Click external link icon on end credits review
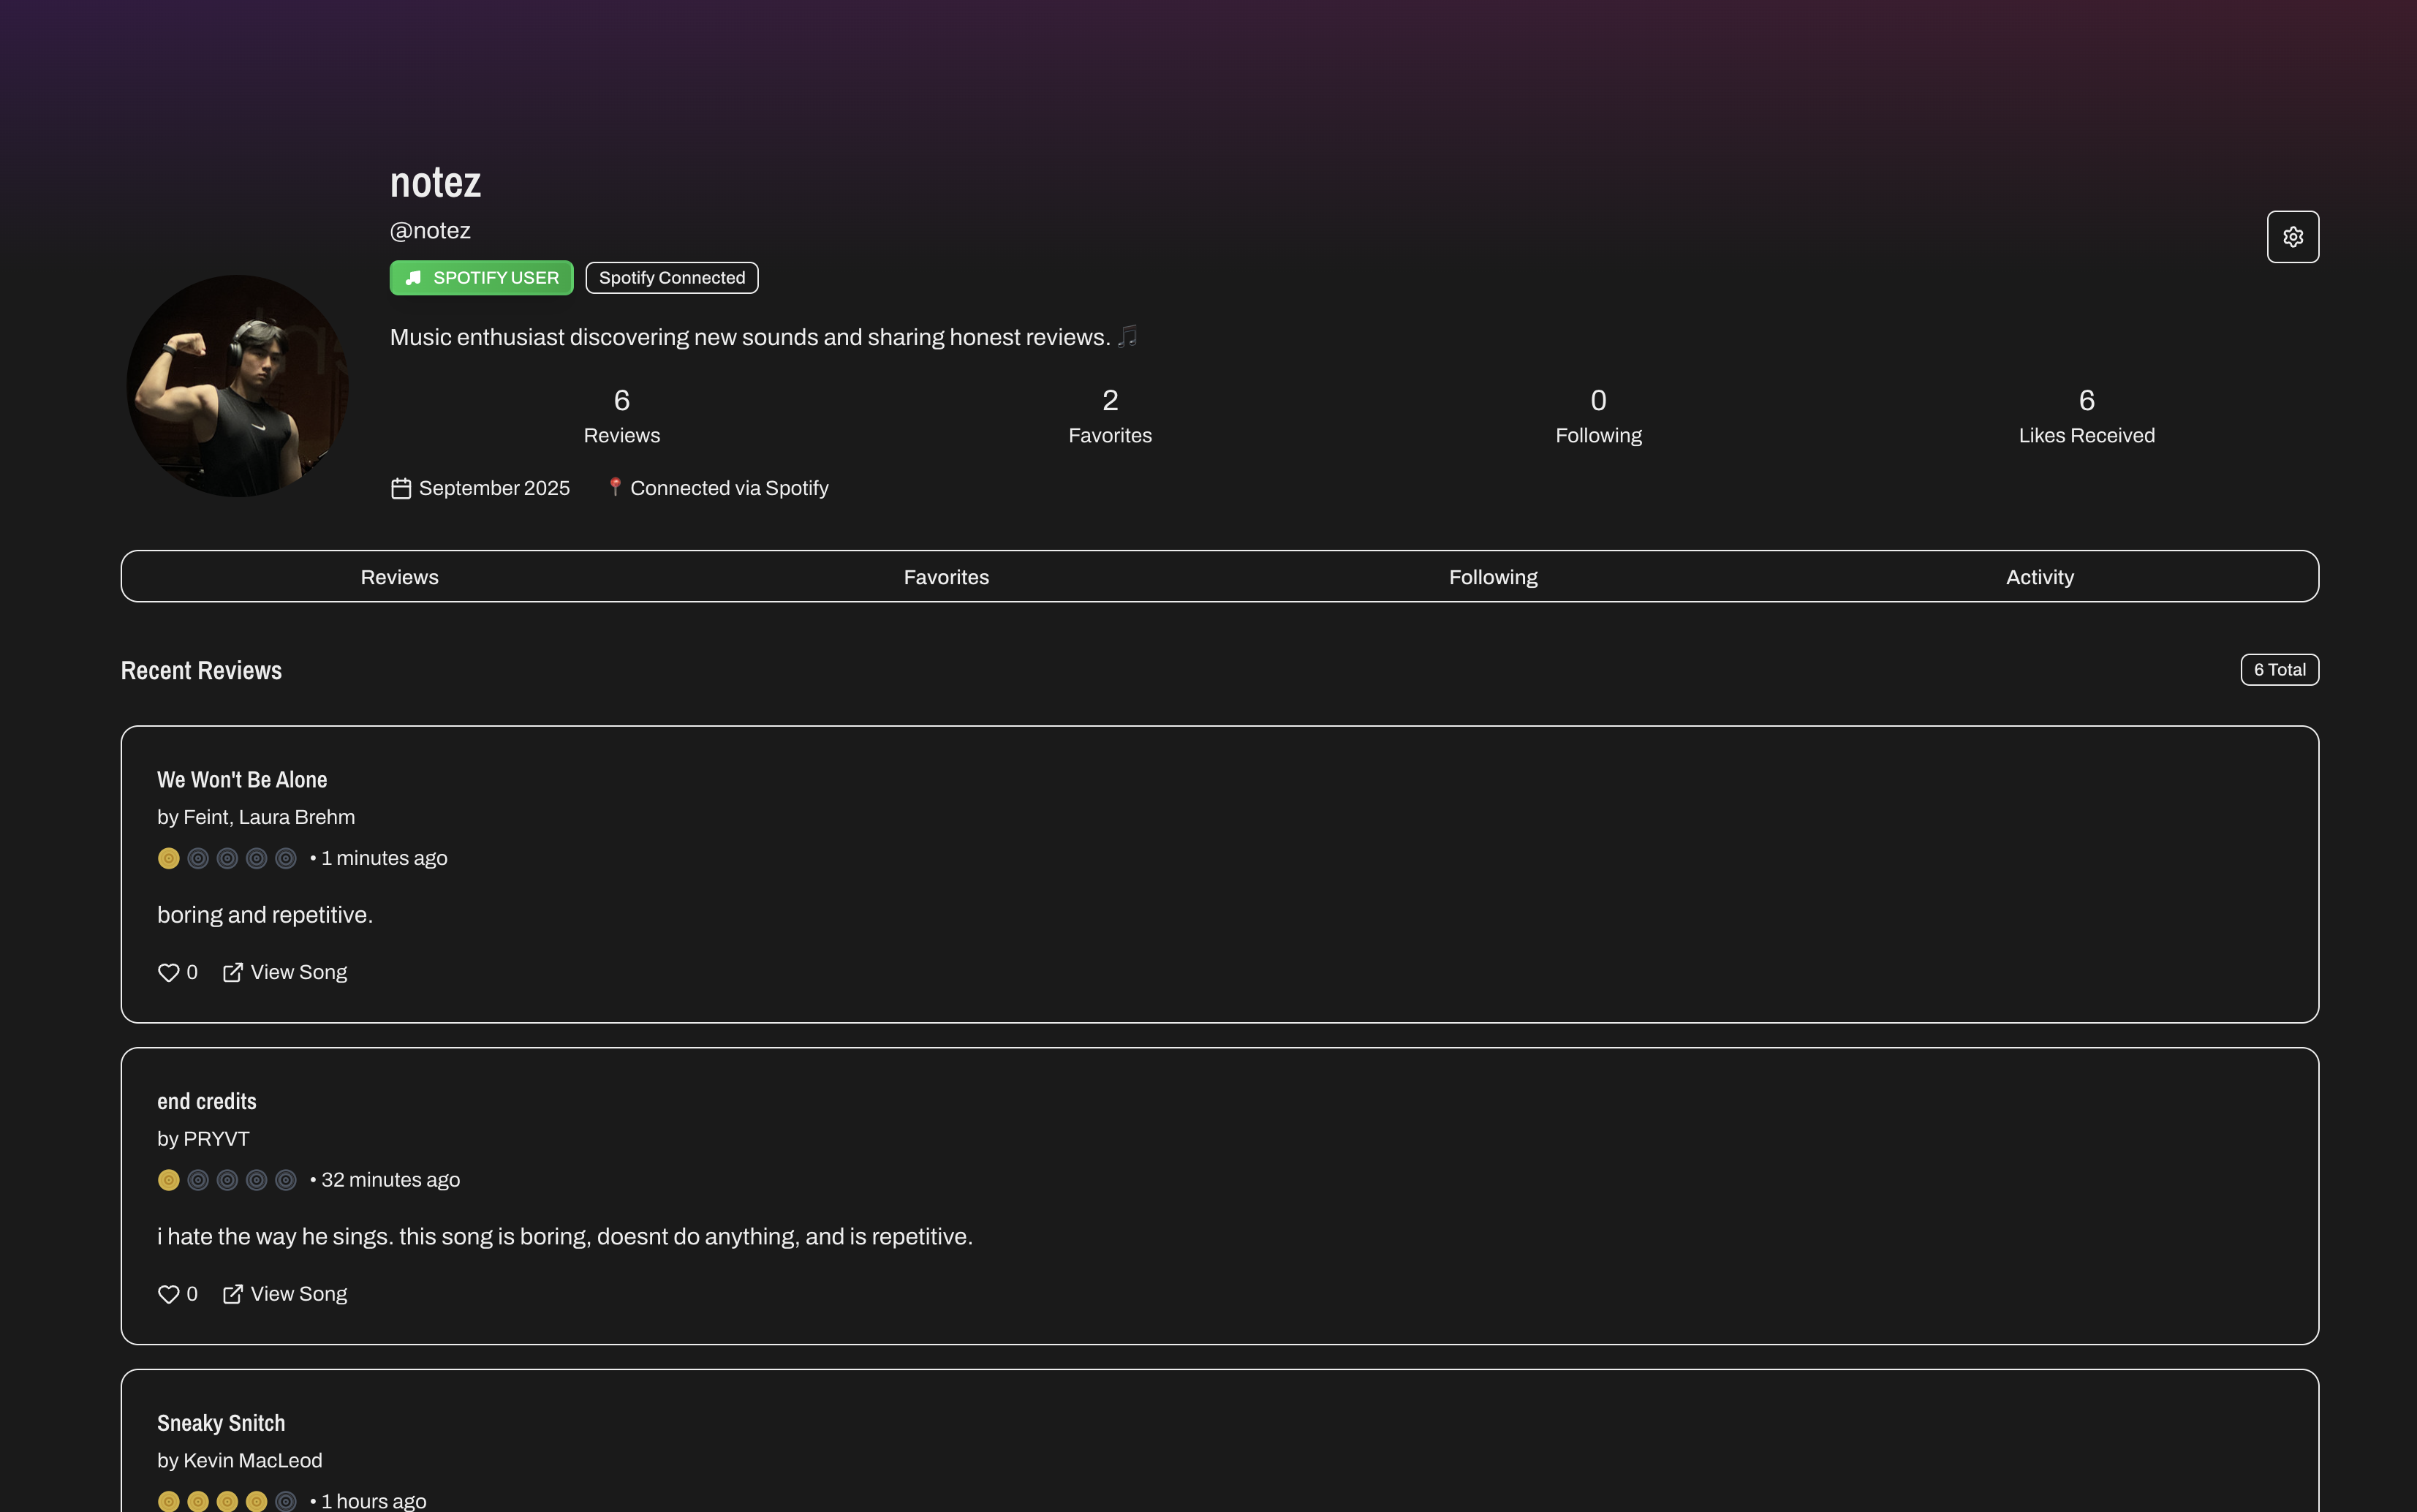Viewport: 2417px width, 1512px height. click(x=232, y=1294)
